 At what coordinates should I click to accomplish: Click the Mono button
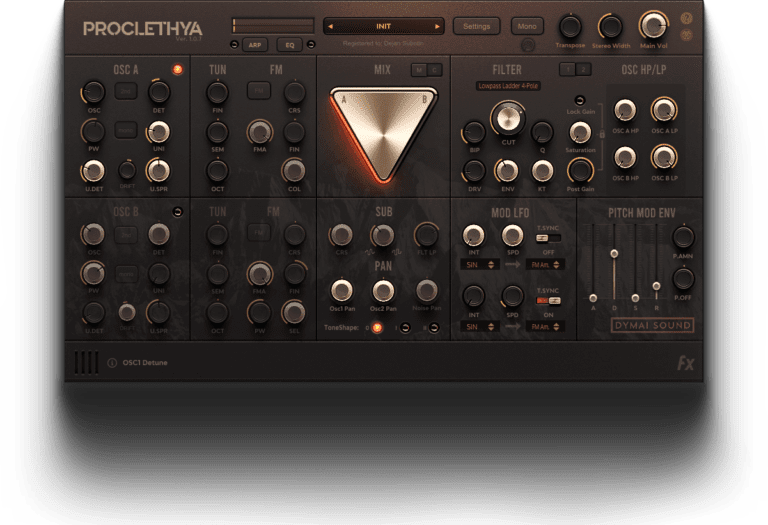pos(527,26)
